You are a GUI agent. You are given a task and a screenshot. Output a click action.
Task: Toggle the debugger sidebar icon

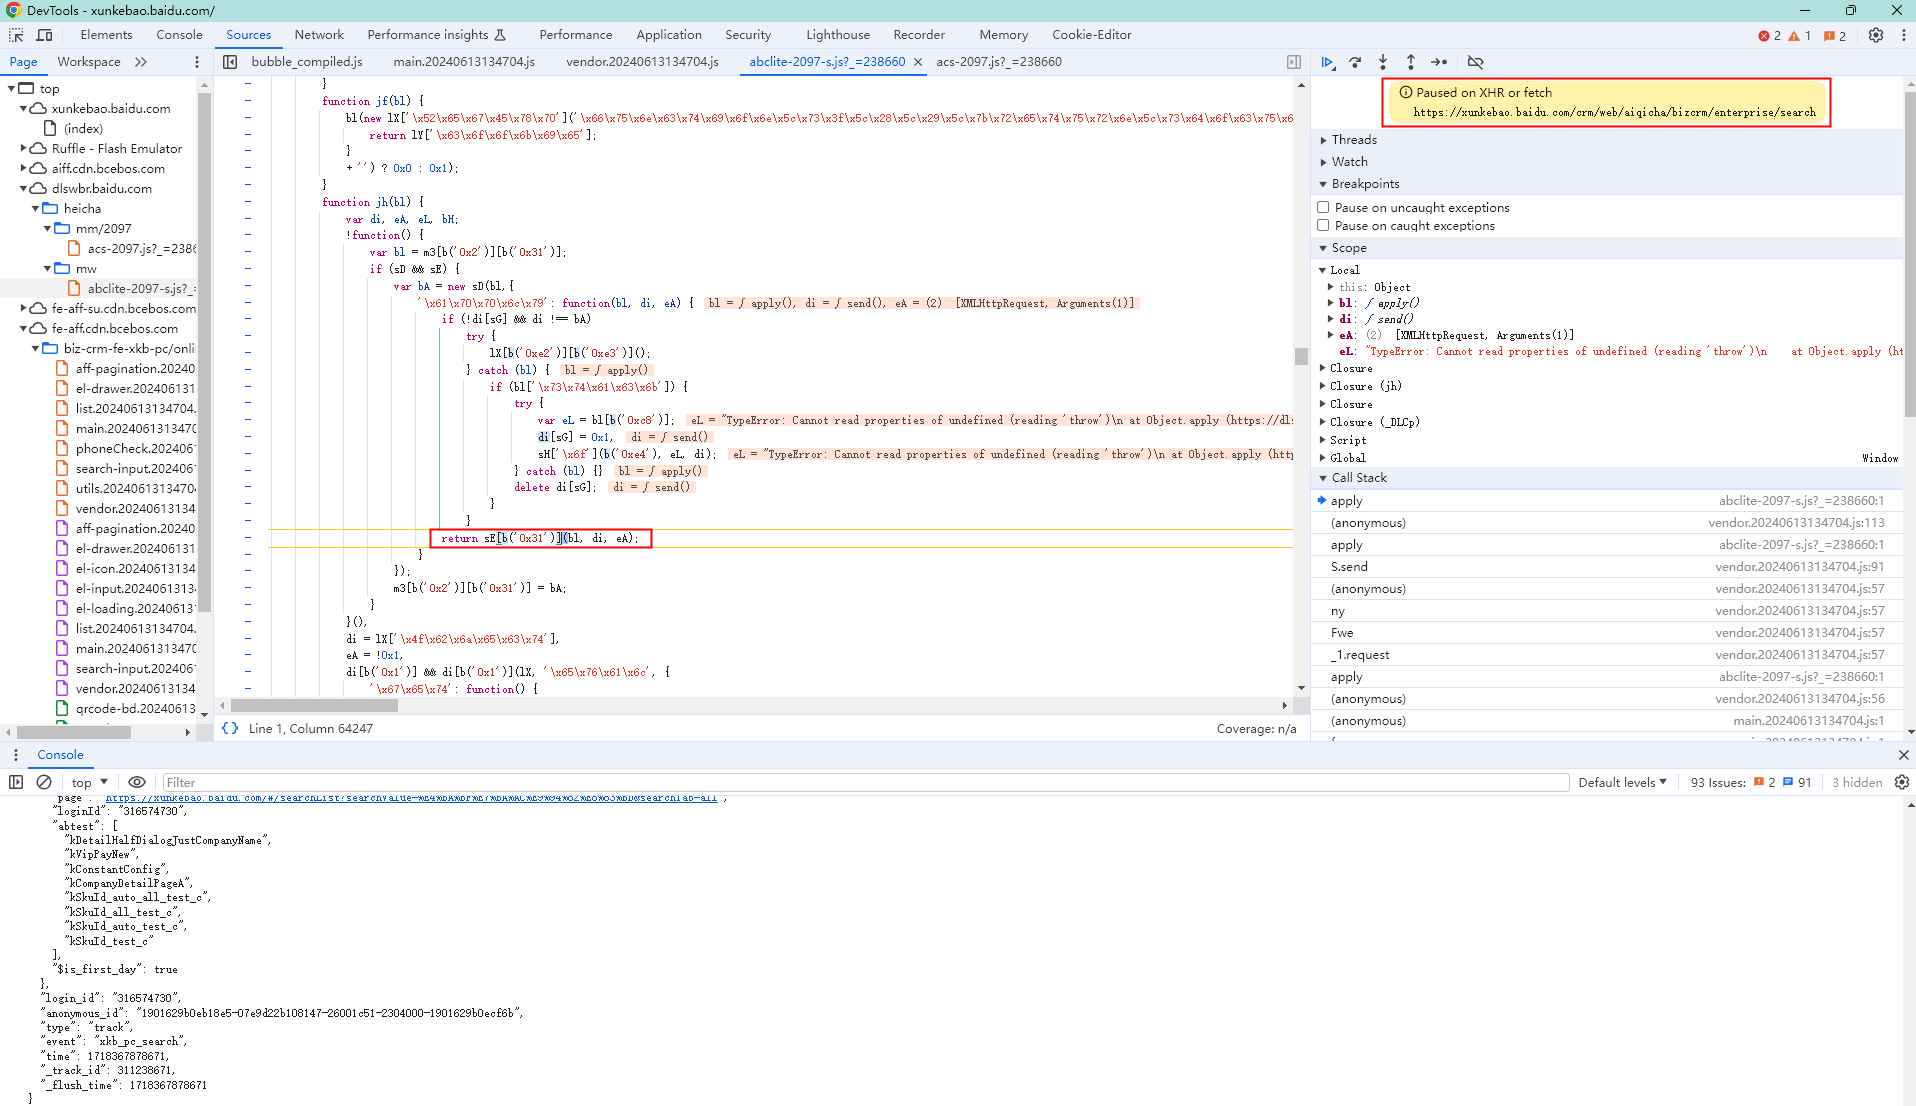pos(1294,62)
